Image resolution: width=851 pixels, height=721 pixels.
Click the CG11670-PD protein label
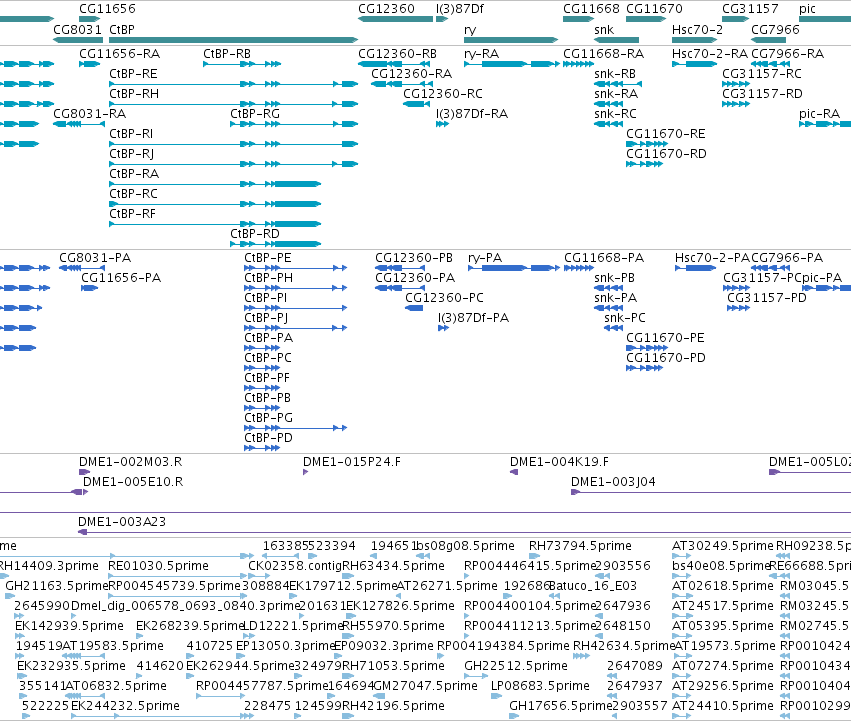click(666, 358)
